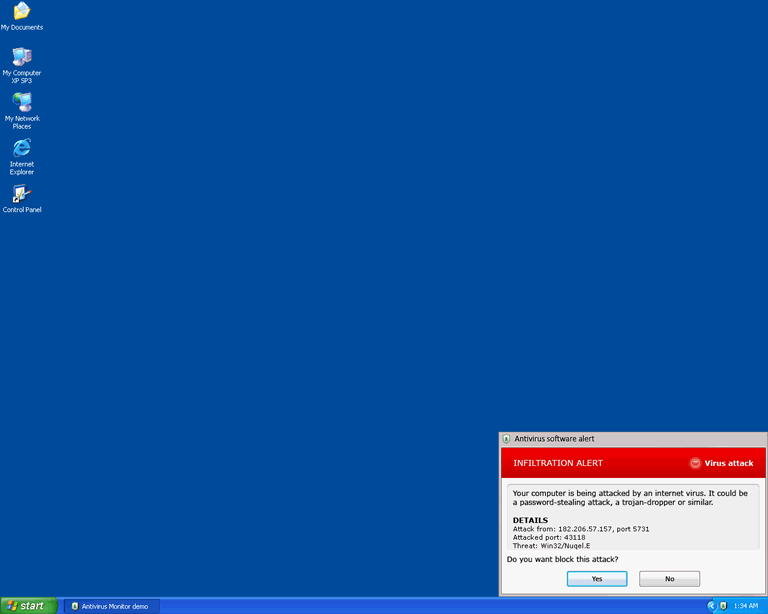768x614 pixels.
Task: Select the My Computer XP SP3 icon
Action: pyautogui.click(x=21, y=57)
